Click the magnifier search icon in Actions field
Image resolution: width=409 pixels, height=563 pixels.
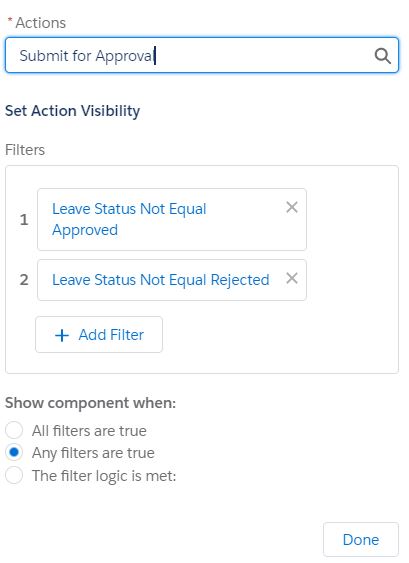point(382,56)
